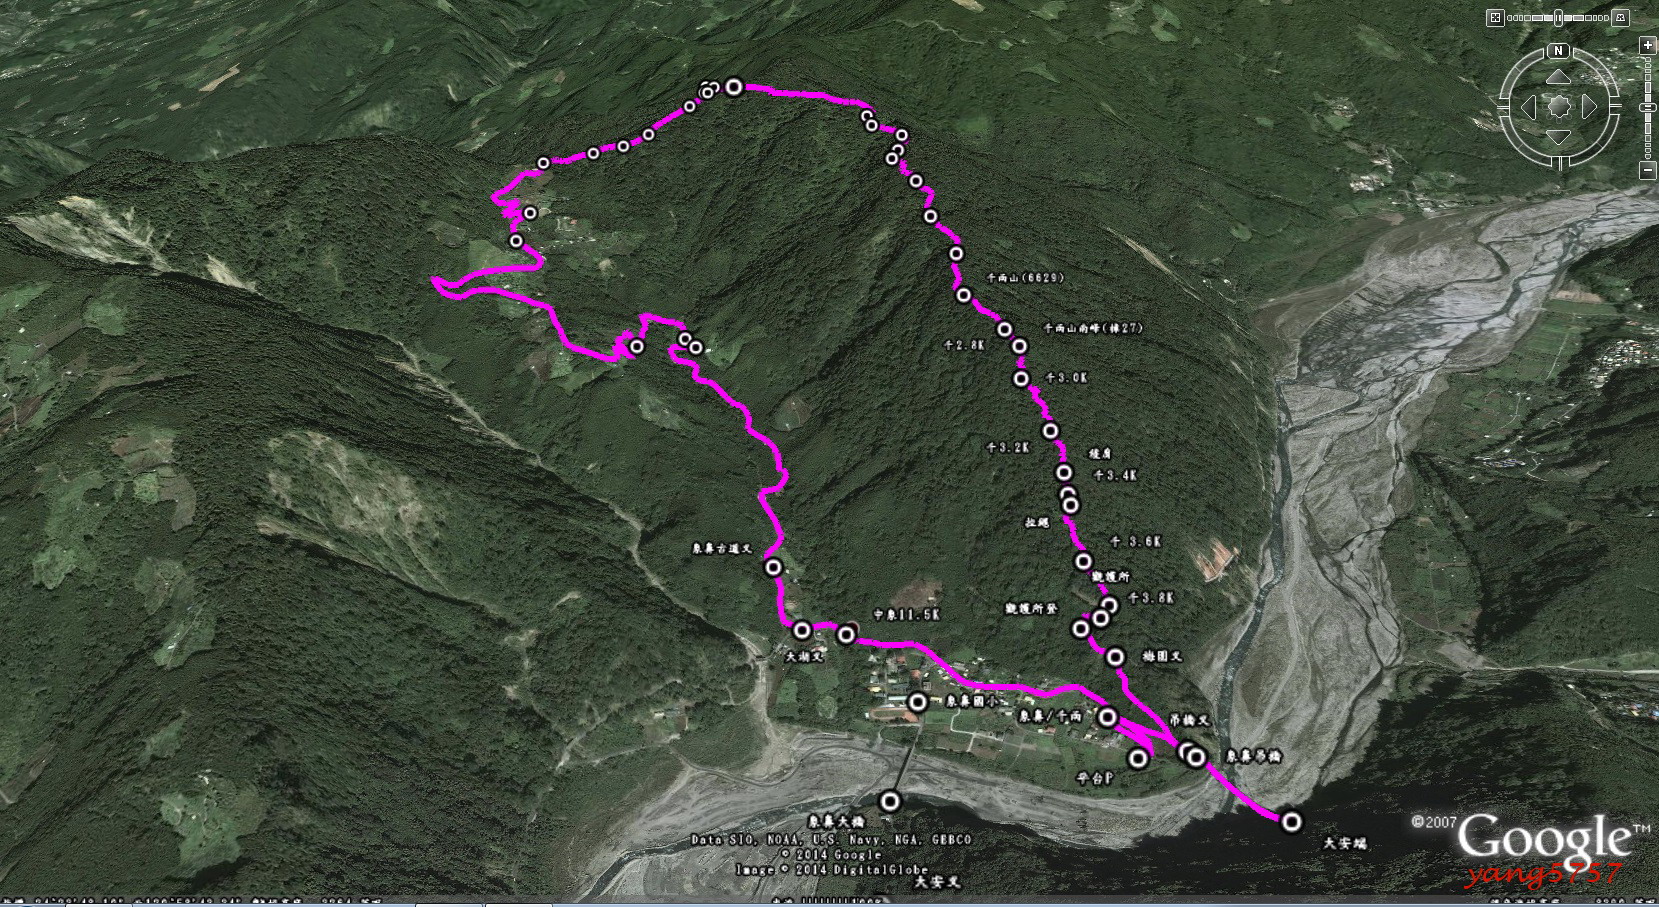Click the vertical zoom slider handle
This screenshot has width=1659, height=907.
[x=1648, y=107]
